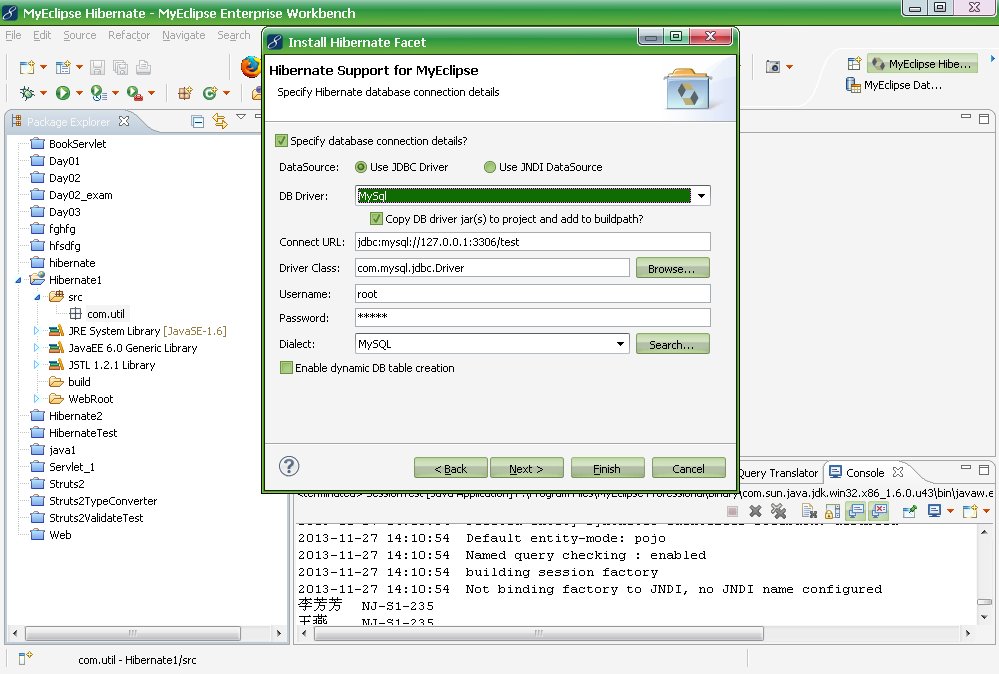Click the New Java Package icon

(x=185, y=93)
